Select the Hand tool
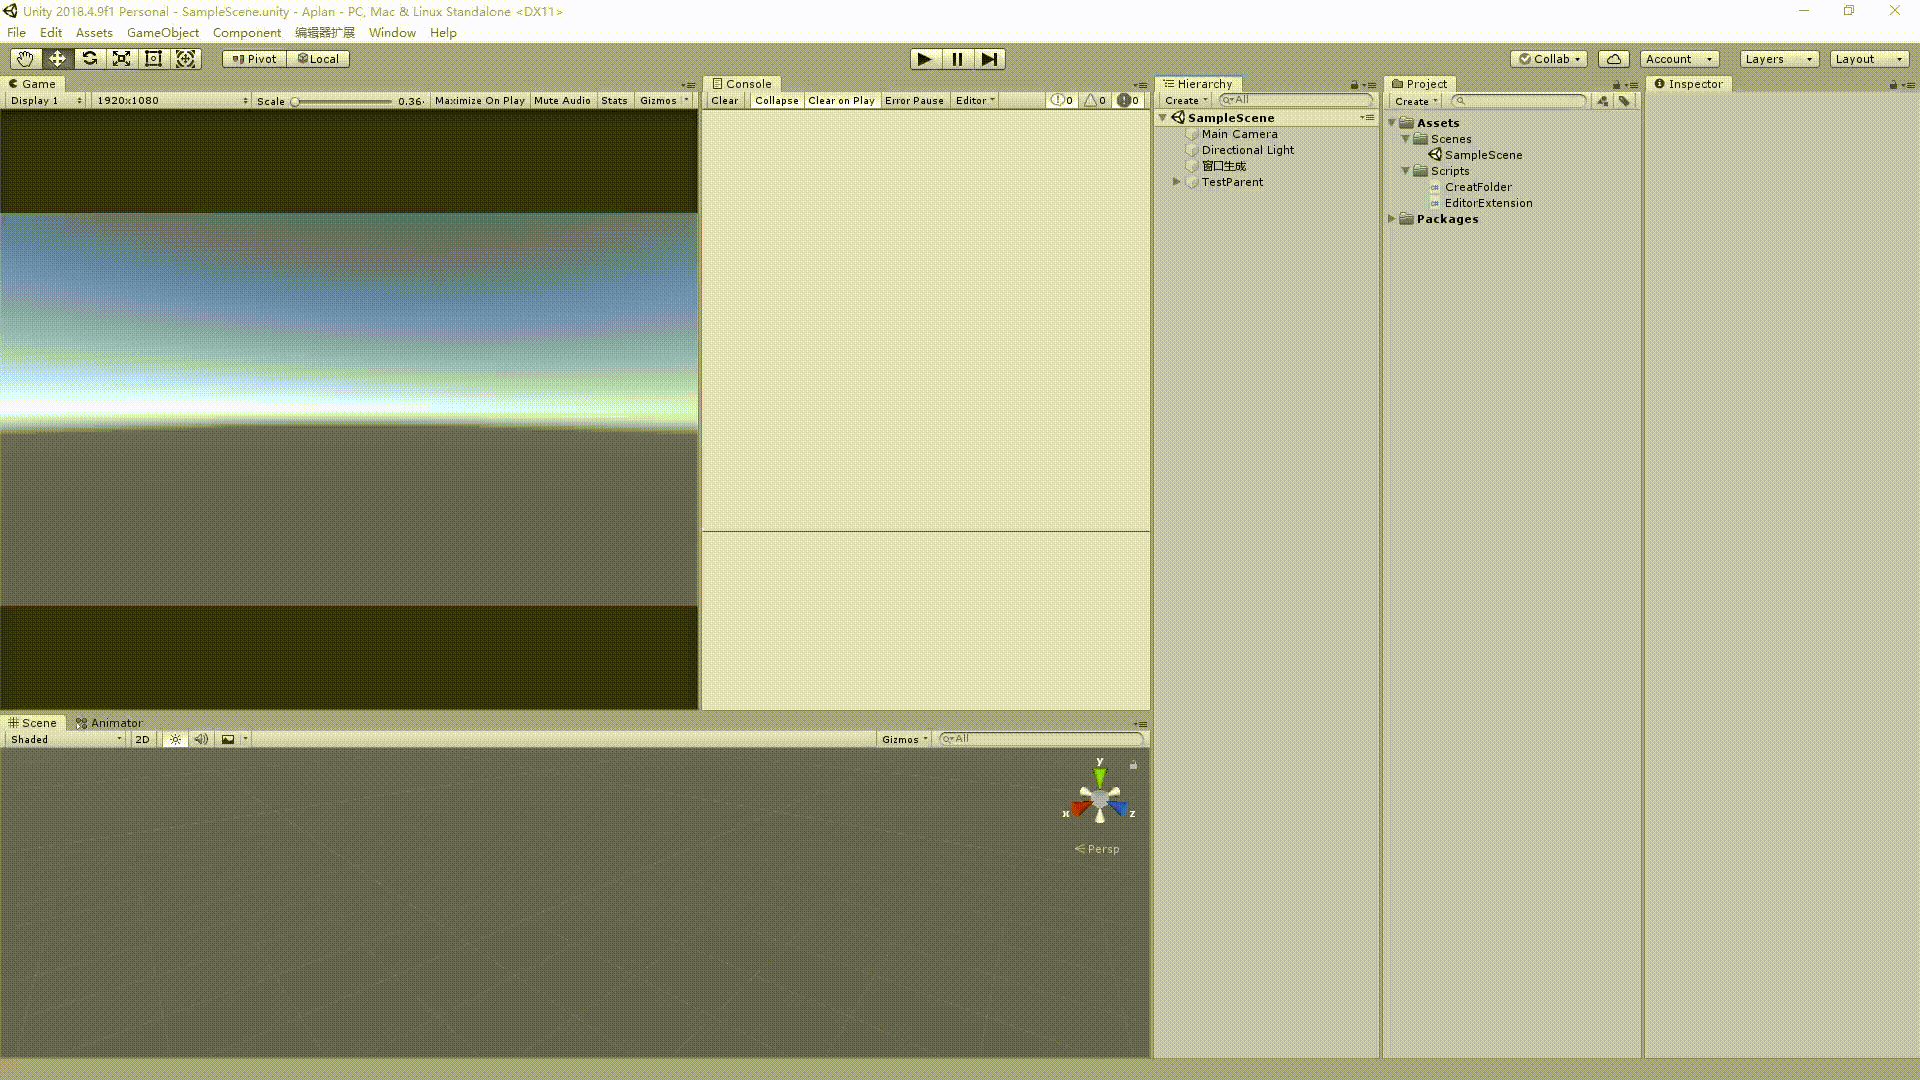Screen dimensions: 1920x1080 coord(24,58)
